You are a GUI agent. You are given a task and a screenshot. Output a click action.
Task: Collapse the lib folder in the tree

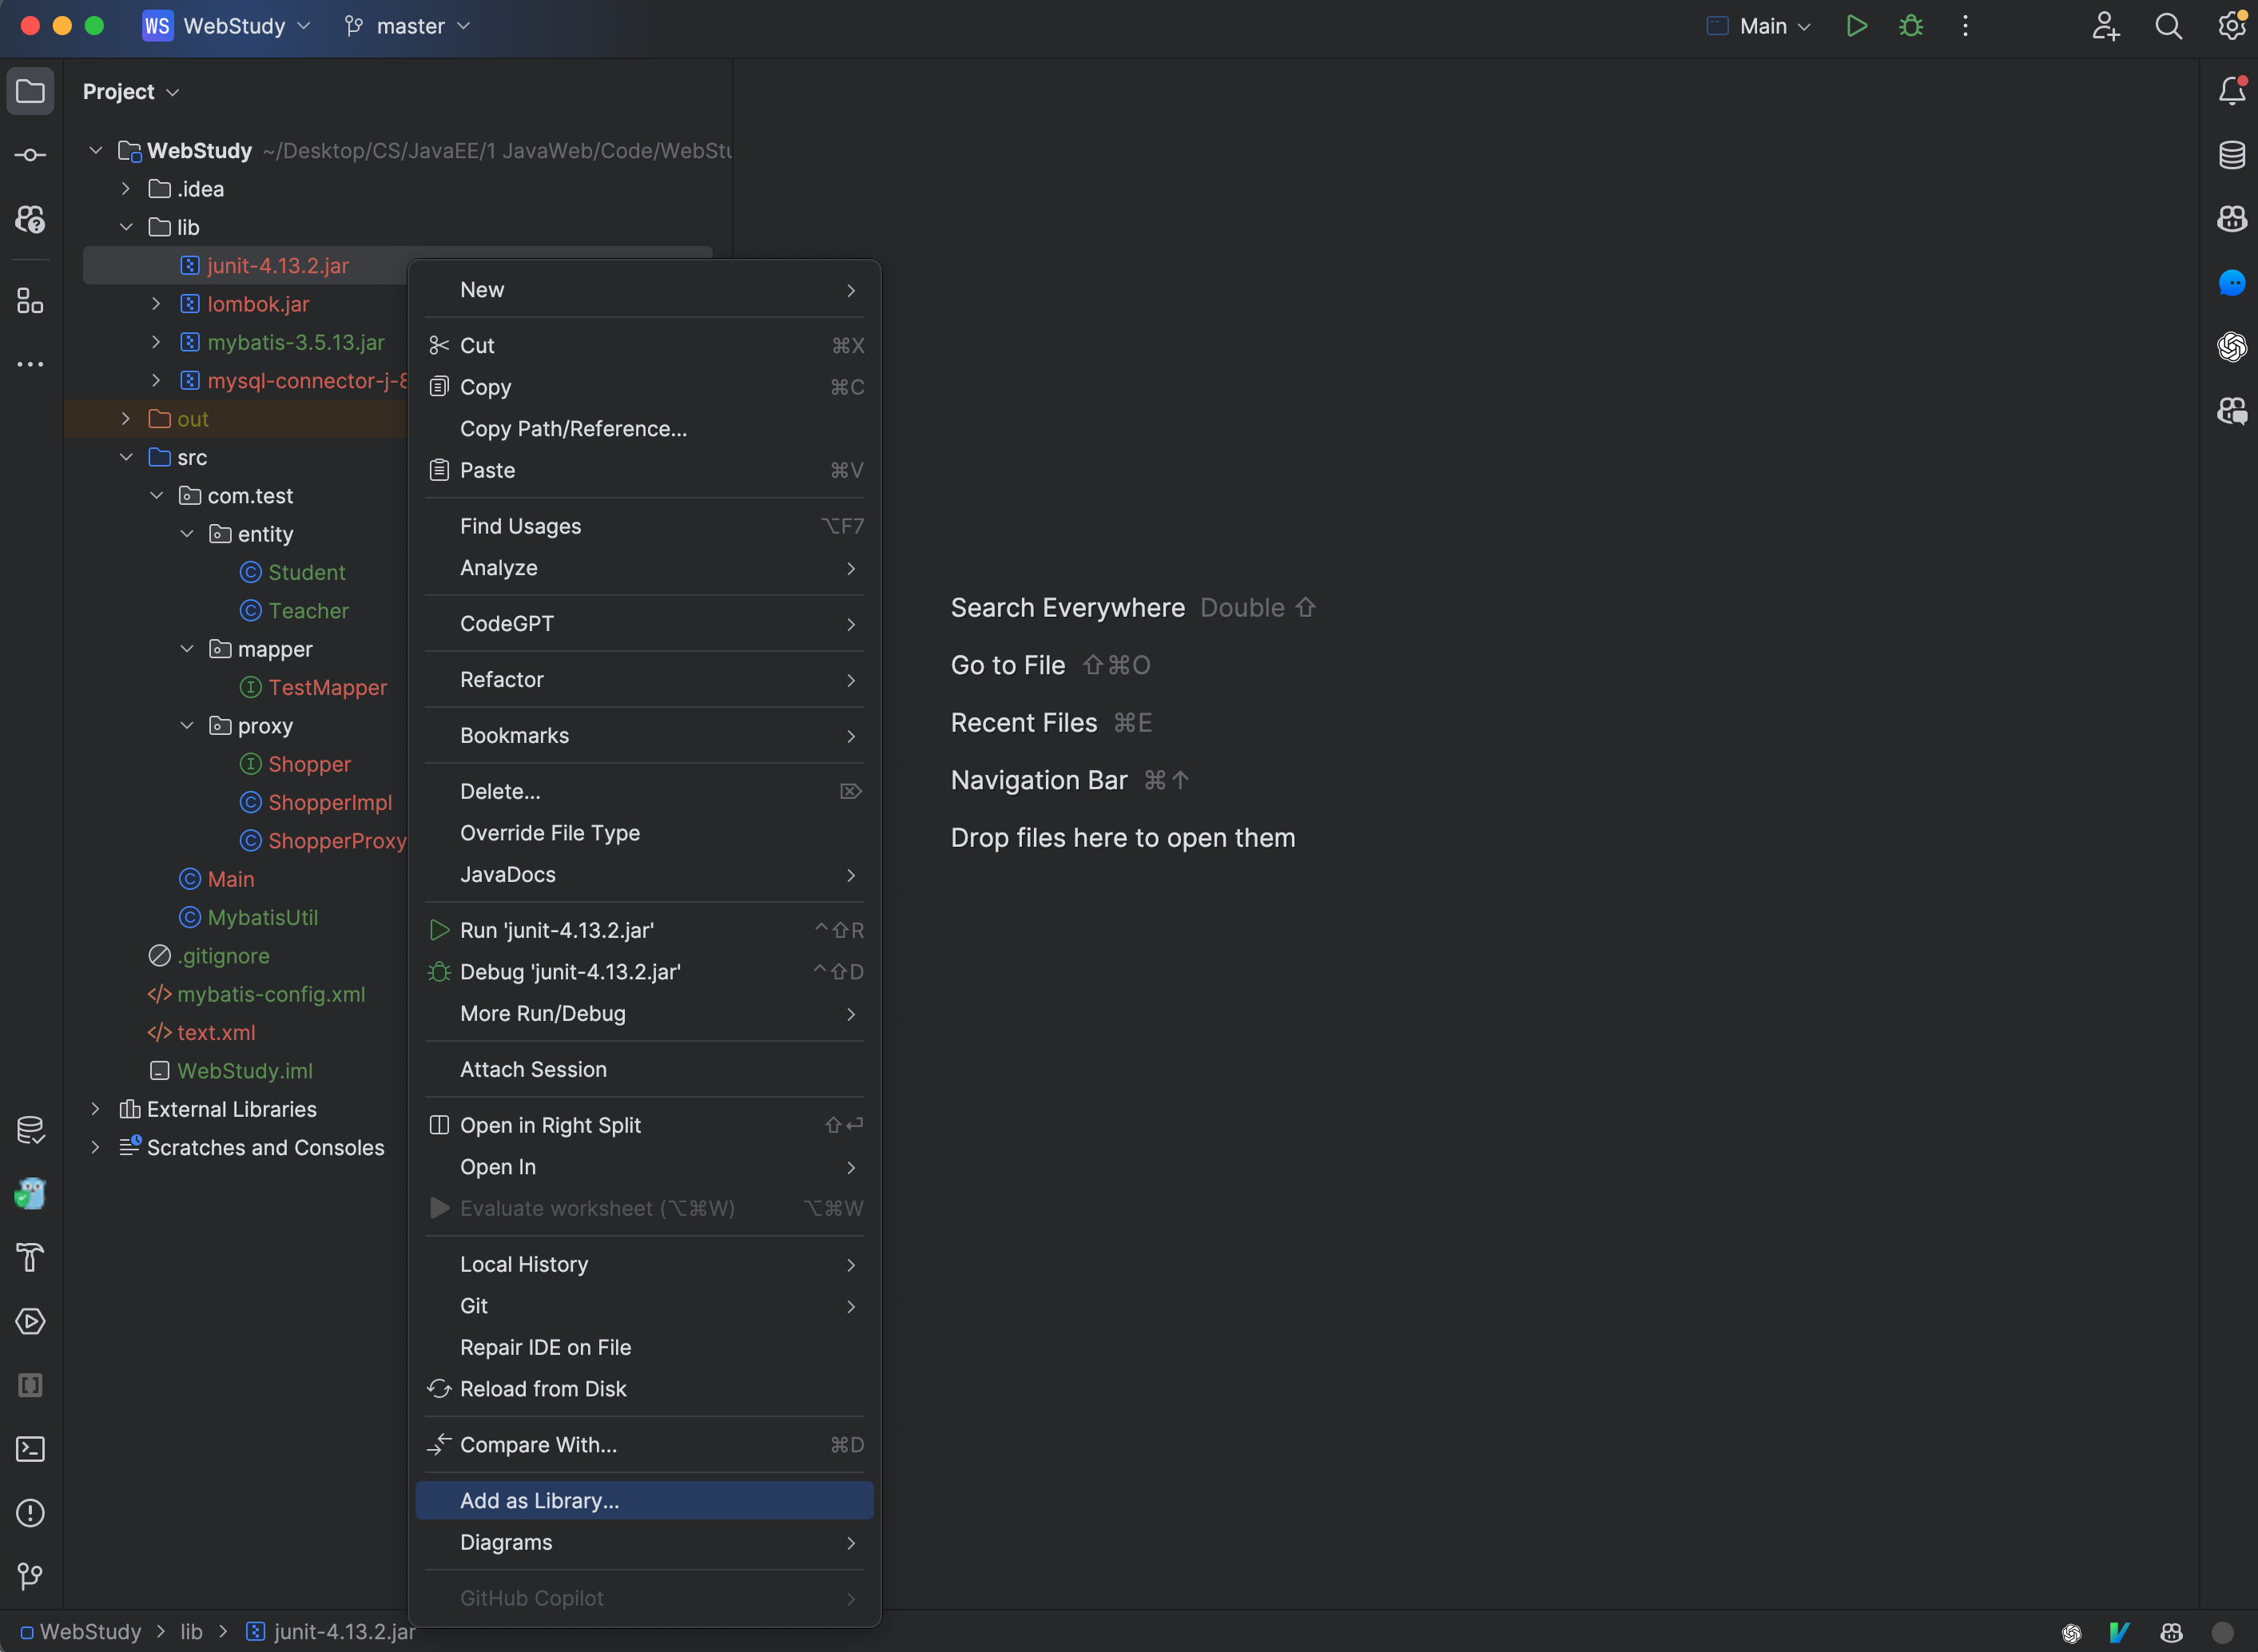pos(126,227)
